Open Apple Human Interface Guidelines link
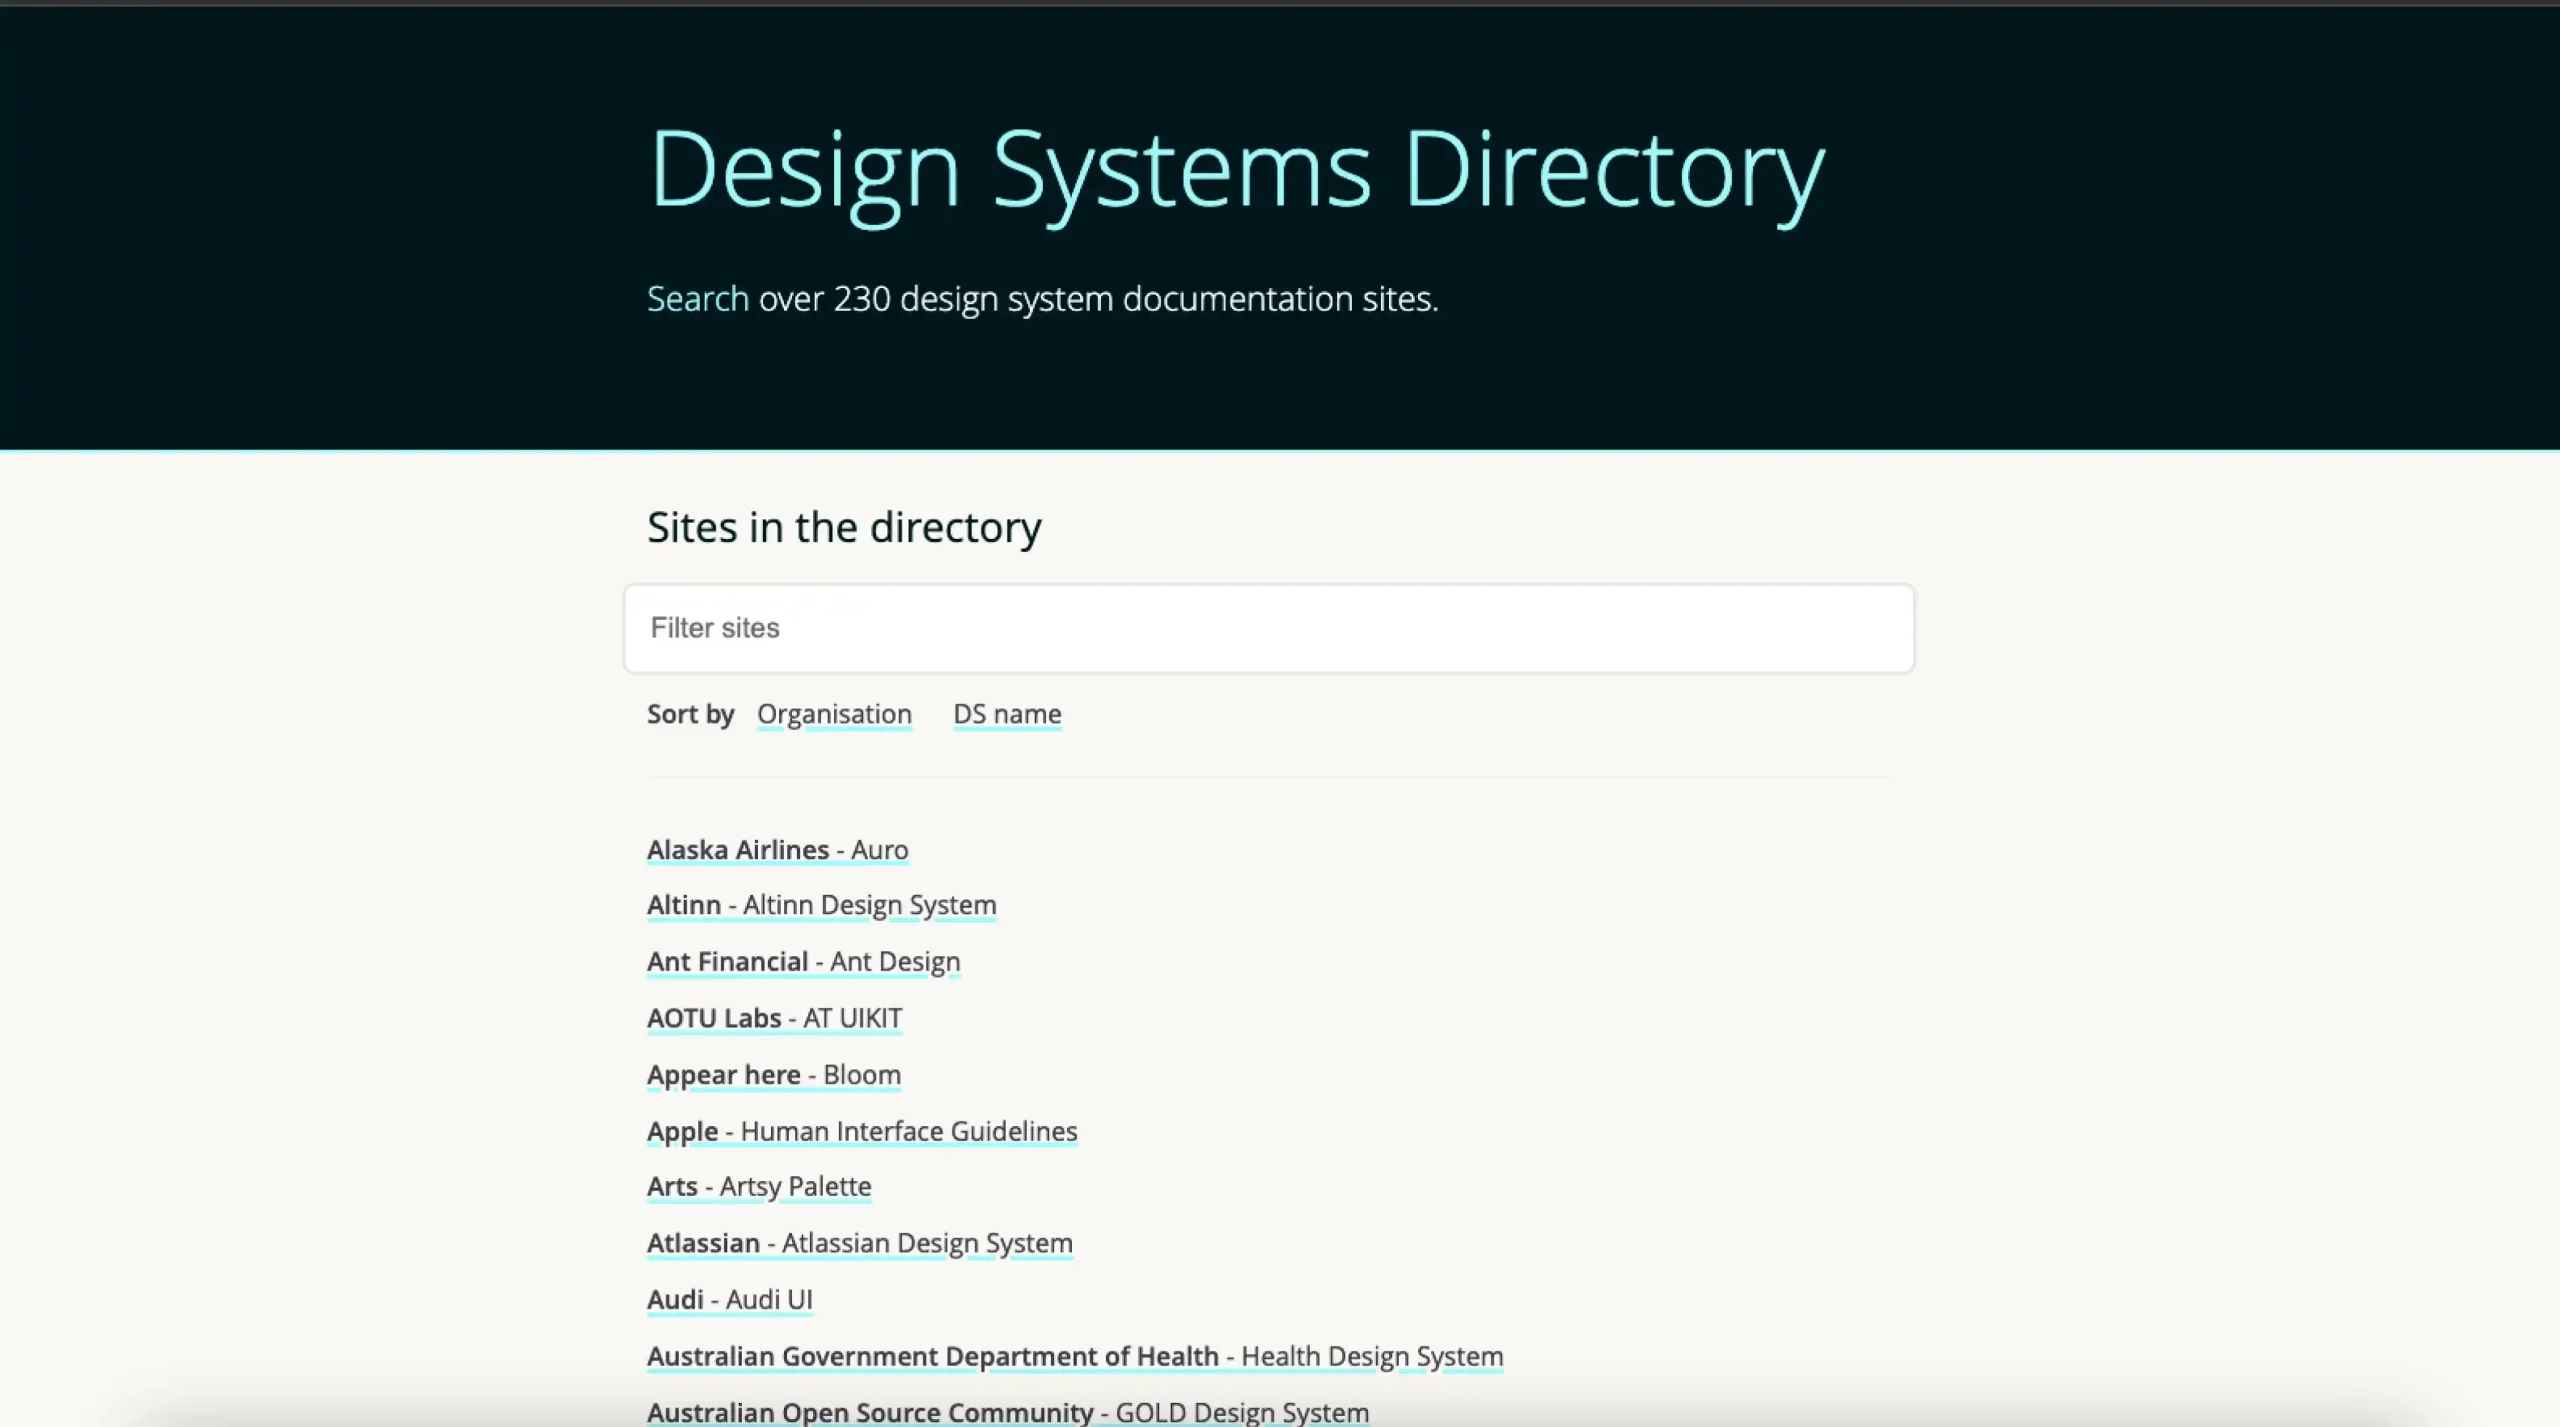Viewport: 2560px width, 1427px height. tap(861, 1131)
